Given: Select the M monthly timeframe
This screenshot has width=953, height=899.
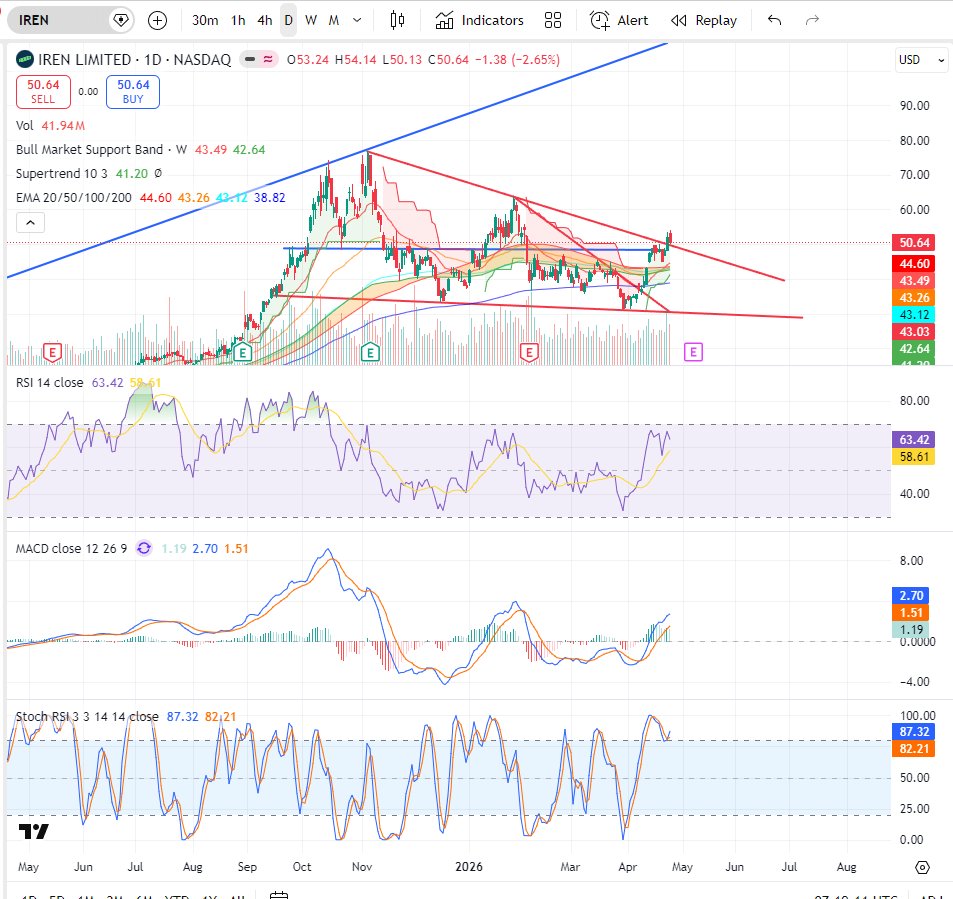Looking at the screenshot, I should click(334, 20).
